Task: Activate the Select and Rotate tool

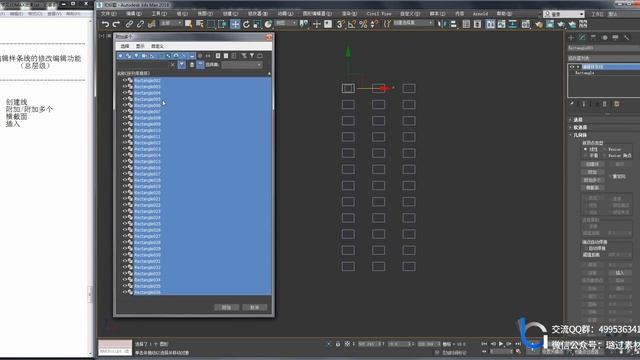Action: coord(246,24)
